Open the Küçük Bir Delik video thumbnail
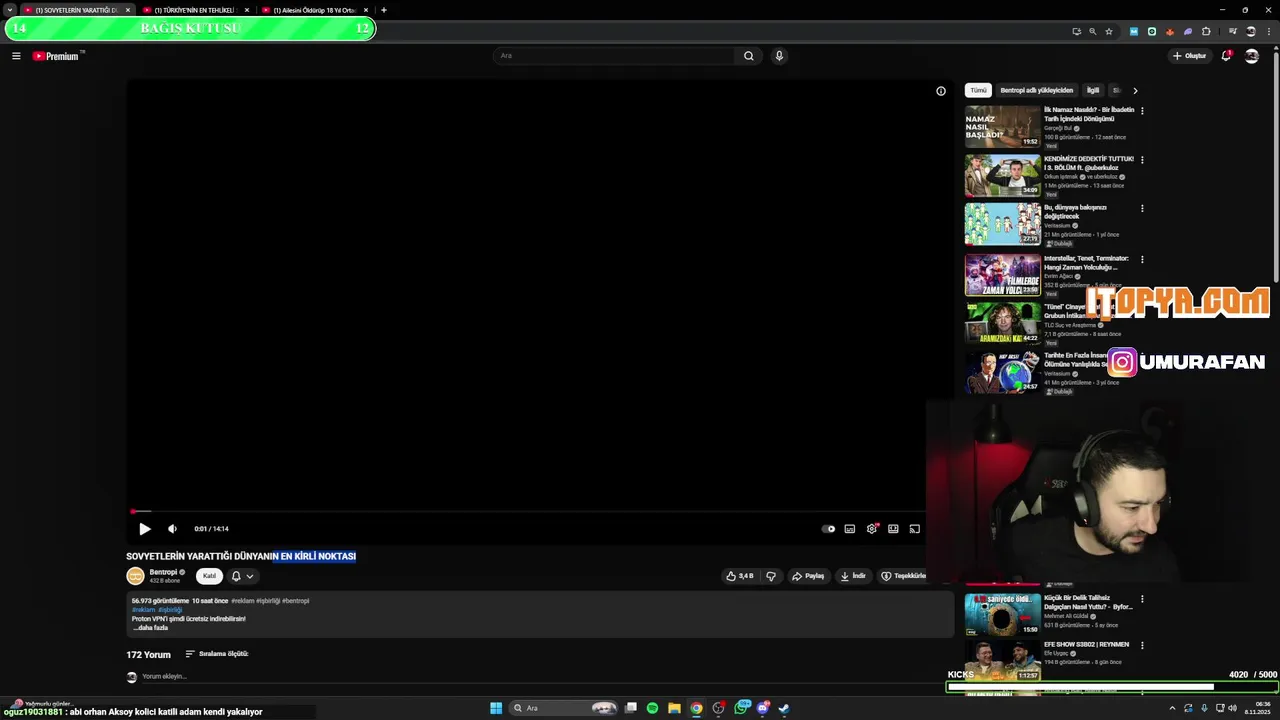This screenshot has width=1280, height=720. [x=1002, y=614]
